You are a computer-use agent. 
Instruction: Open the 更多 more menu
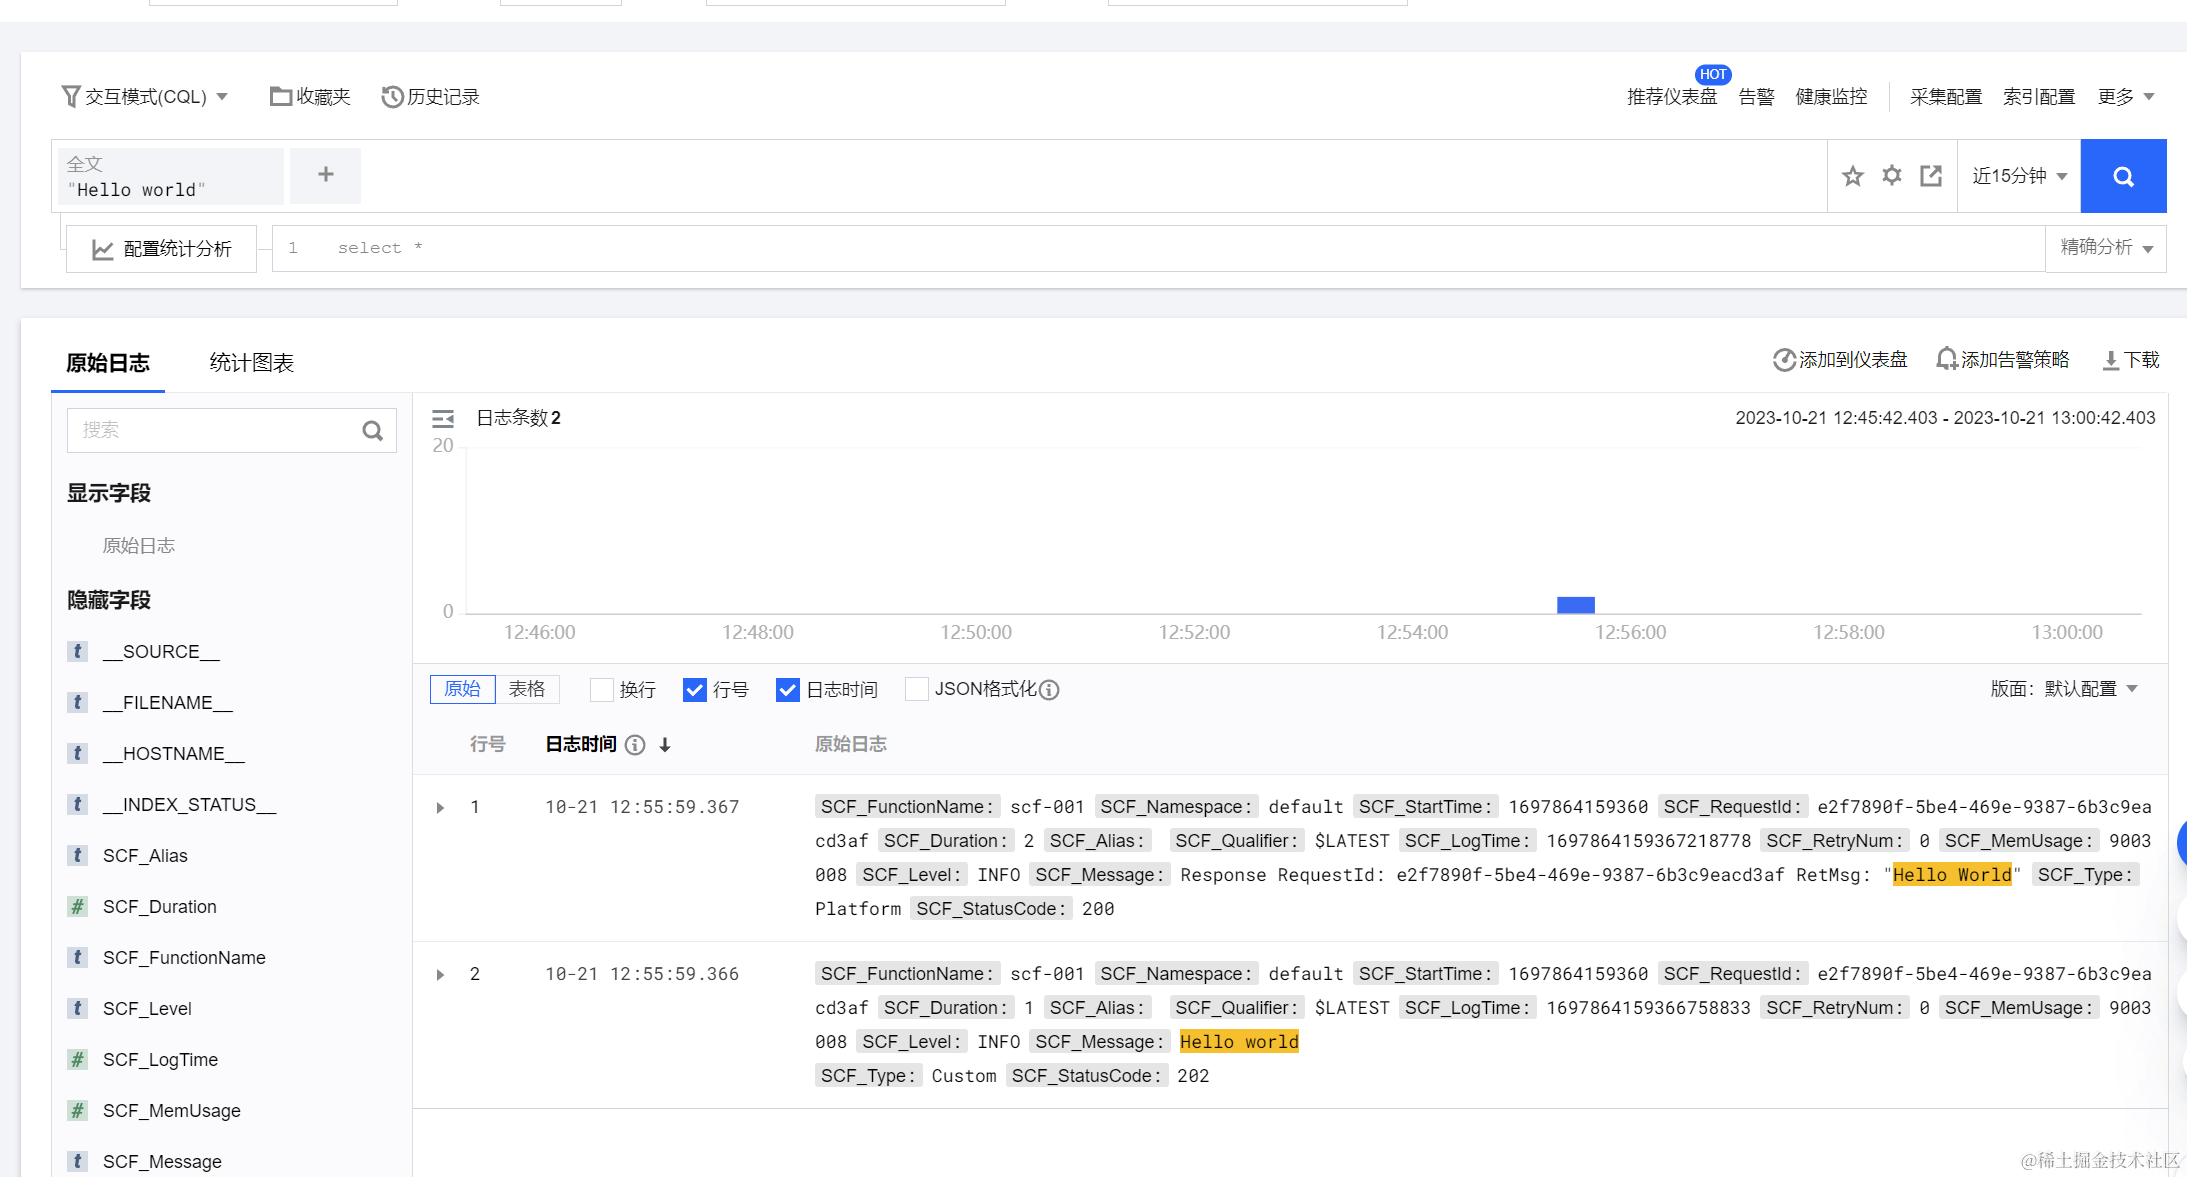point(2125,97)
